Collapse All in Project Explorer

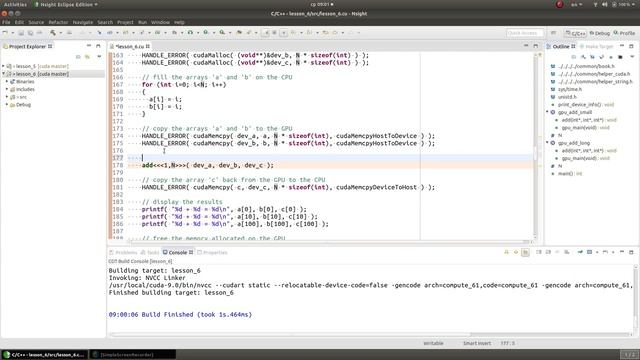point(78,57)
